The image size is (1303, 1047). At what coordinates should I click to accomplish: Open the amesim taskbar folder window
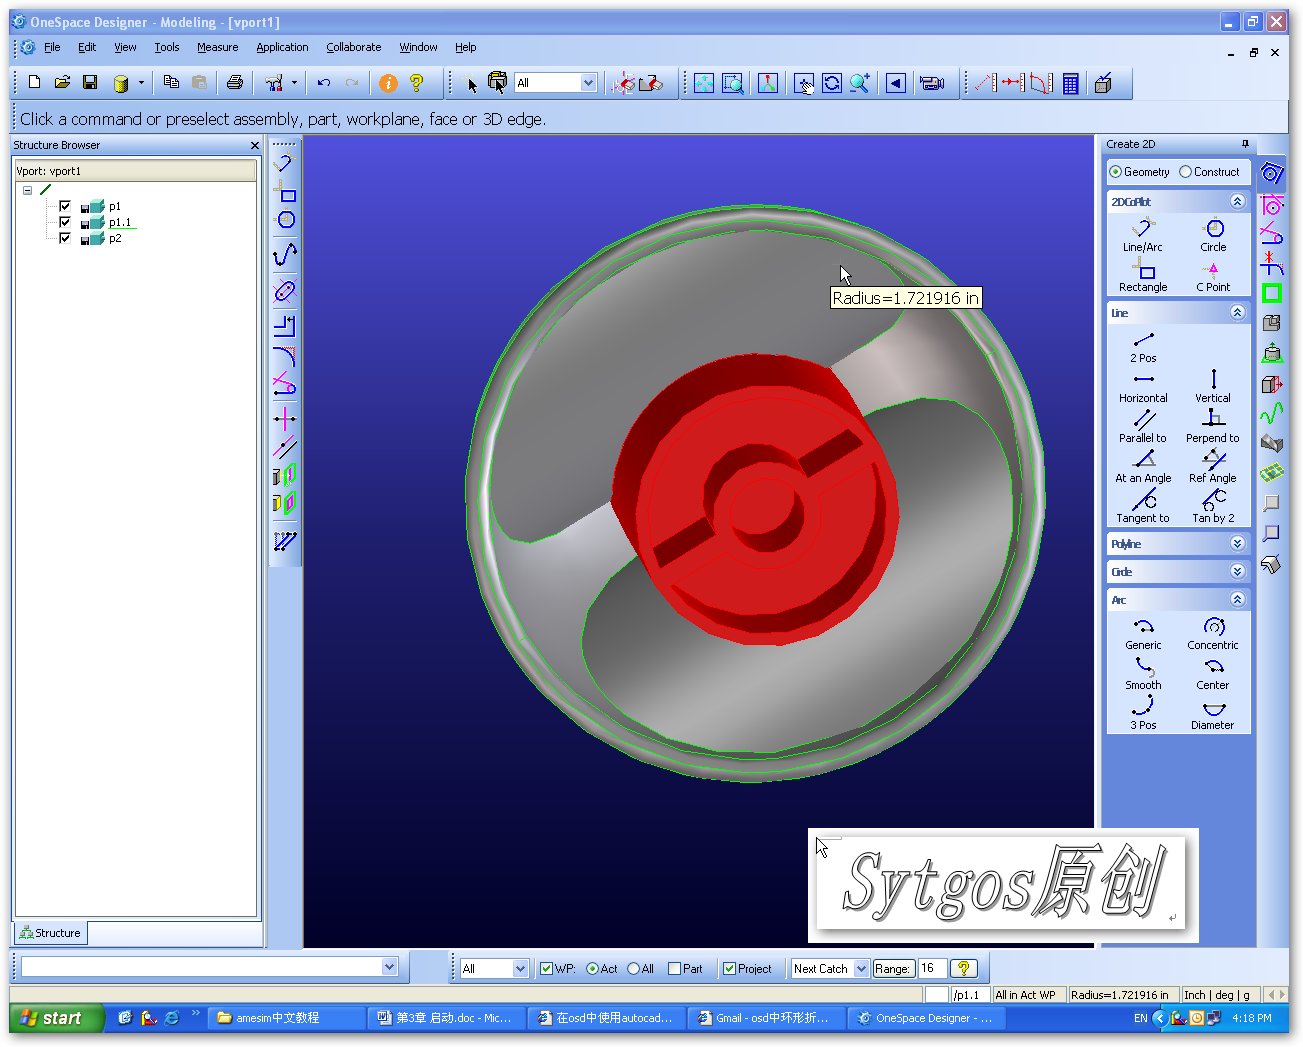click(x=288, y=1018)
